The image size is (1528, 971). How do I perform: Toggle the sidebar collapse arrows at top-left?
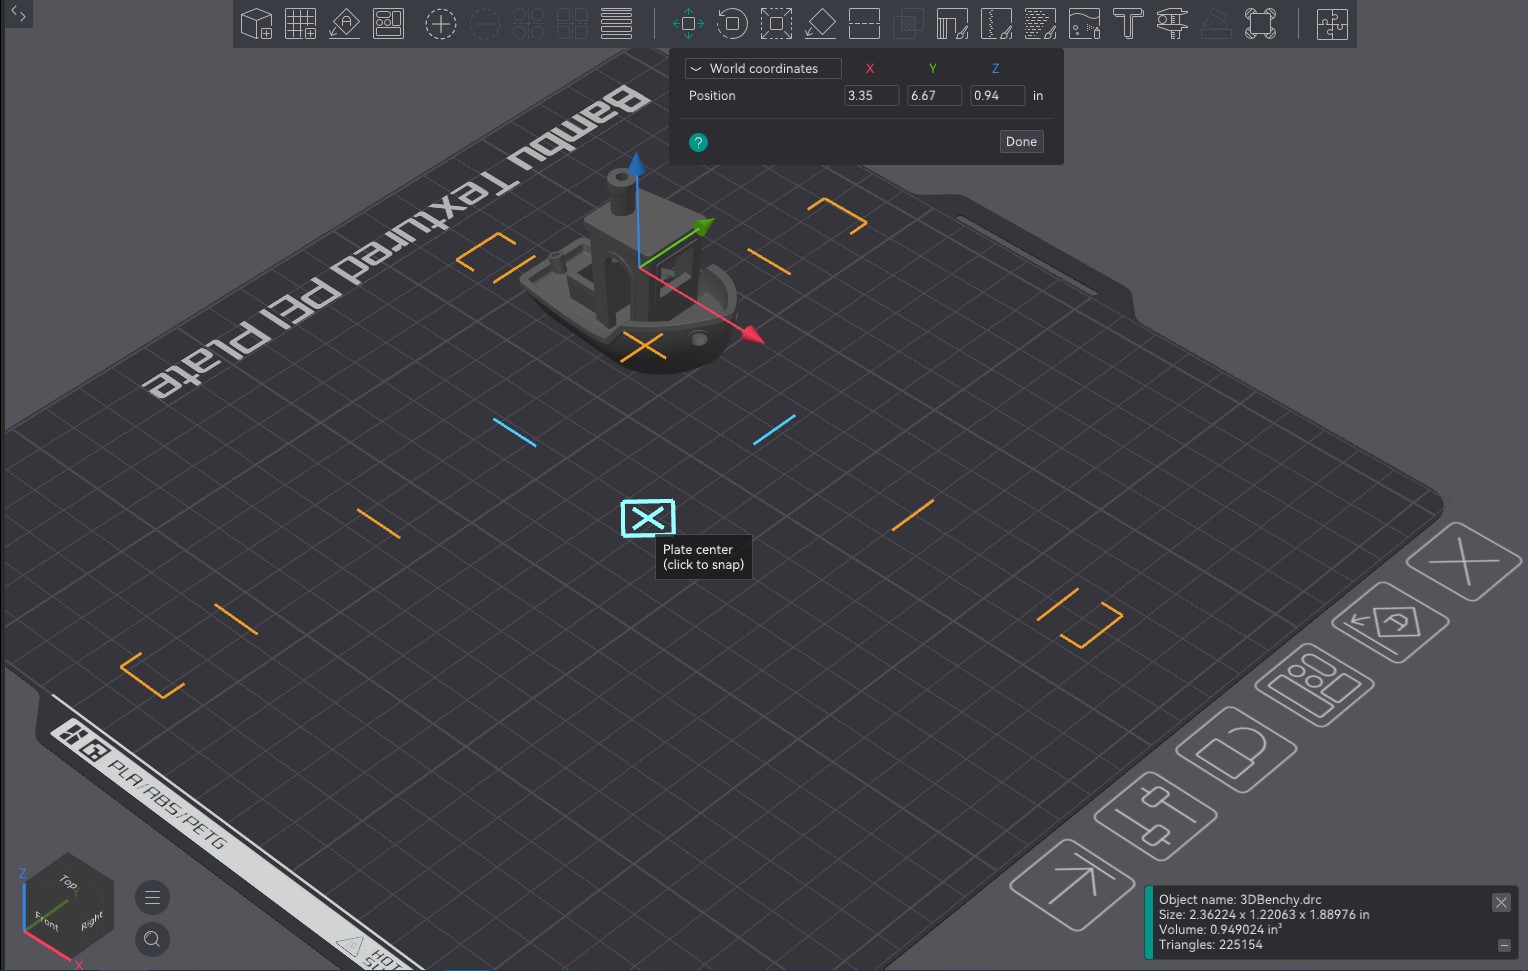click(x=18, y=14)
